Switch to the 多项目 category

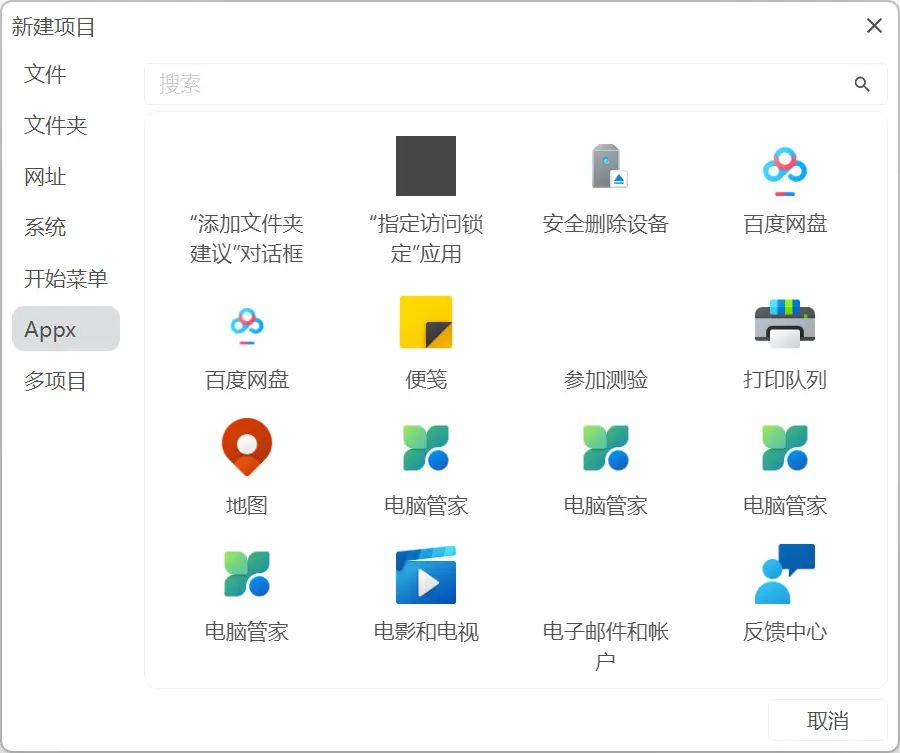coord(56,381)
